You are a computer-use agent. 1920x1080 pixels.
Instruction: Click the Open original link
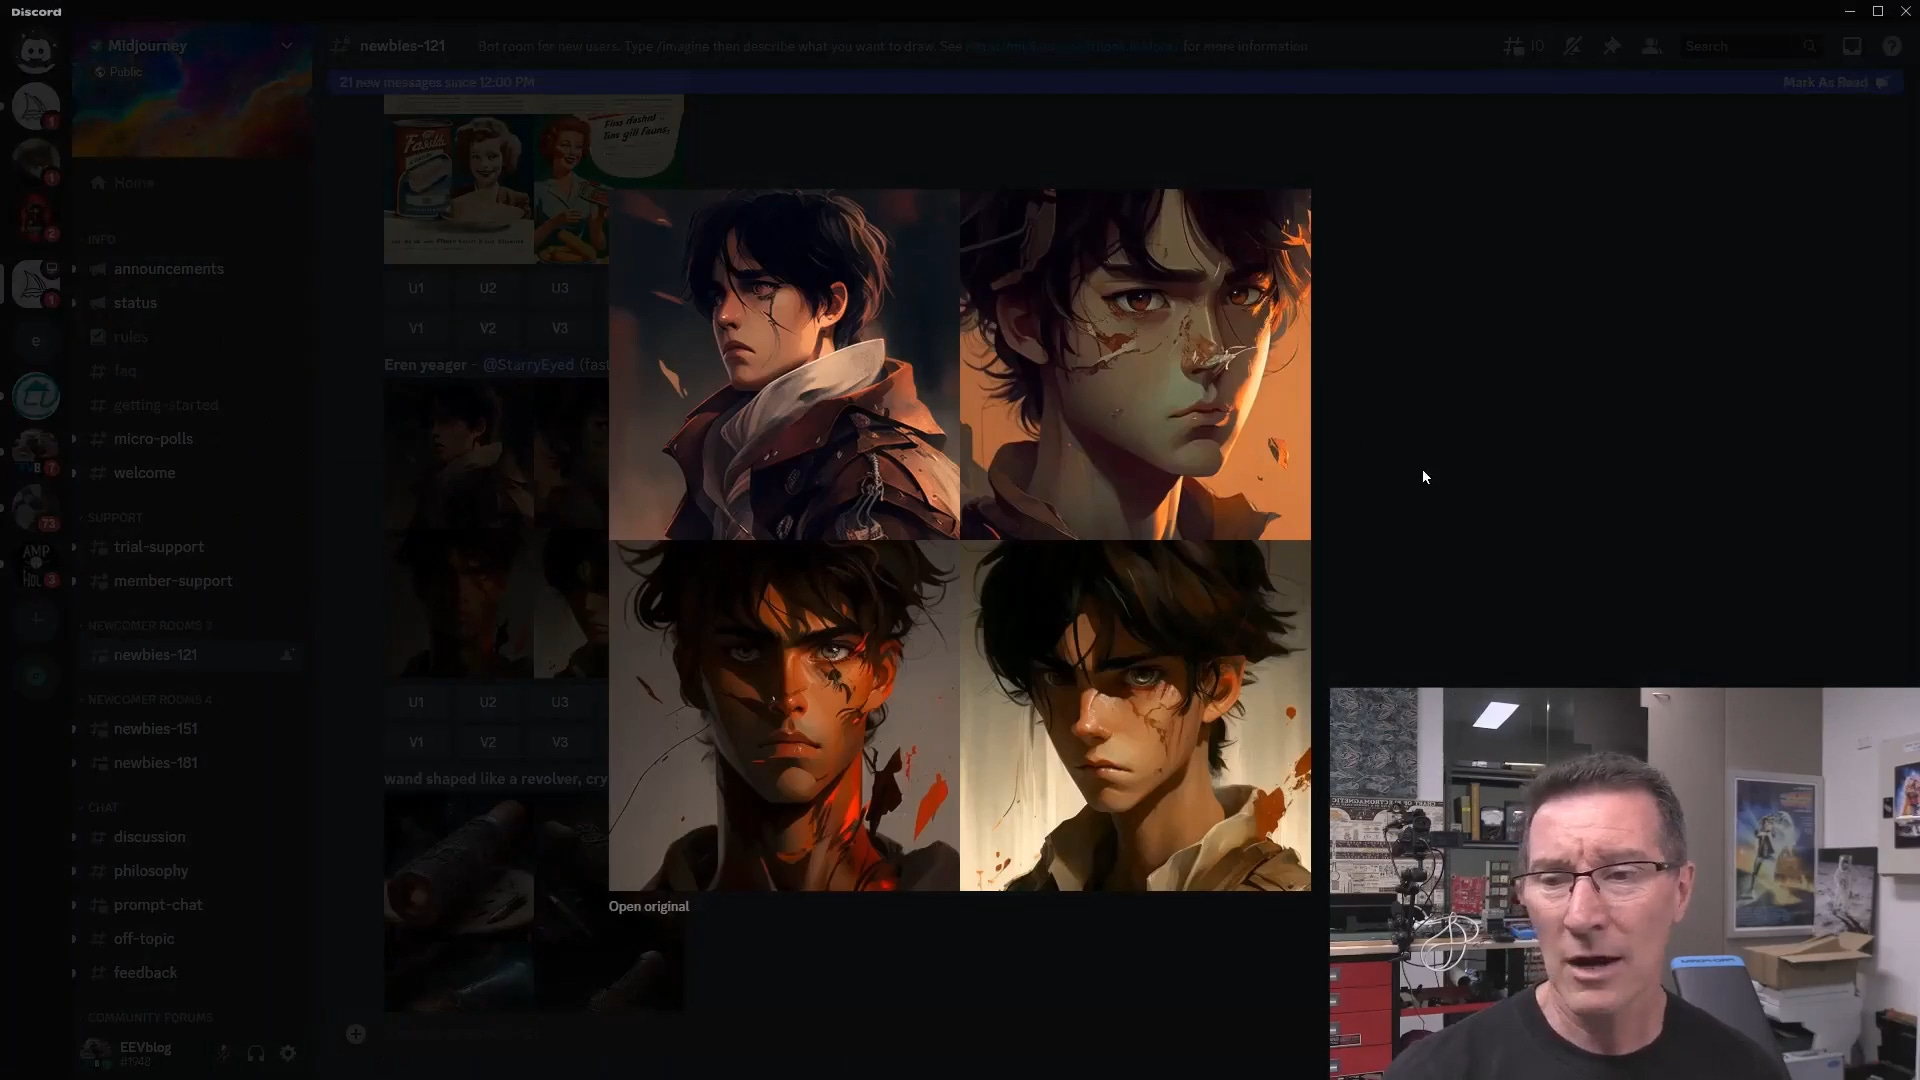(649, 907)
